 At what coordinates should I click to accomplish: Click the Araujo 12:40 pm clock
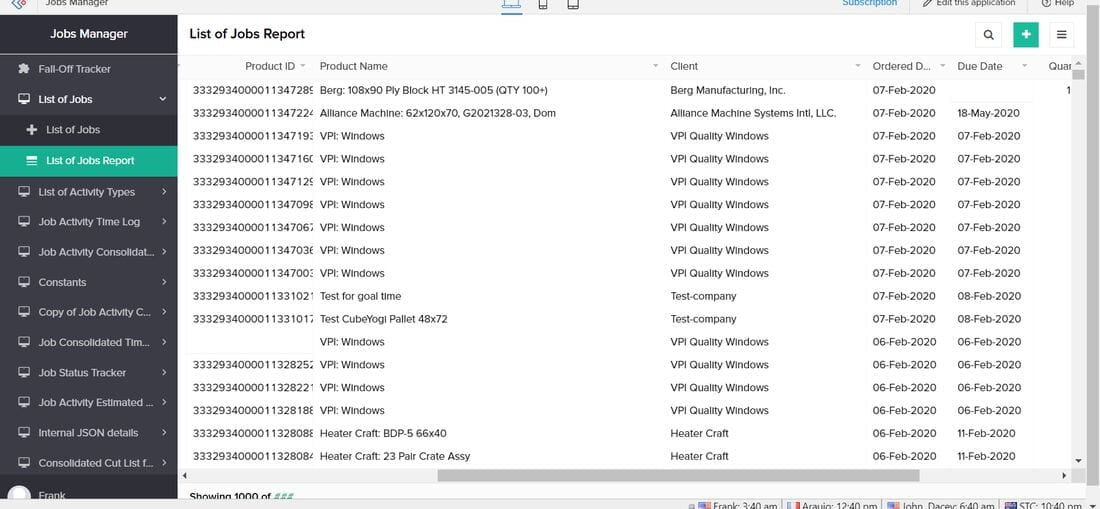[832, 505]
